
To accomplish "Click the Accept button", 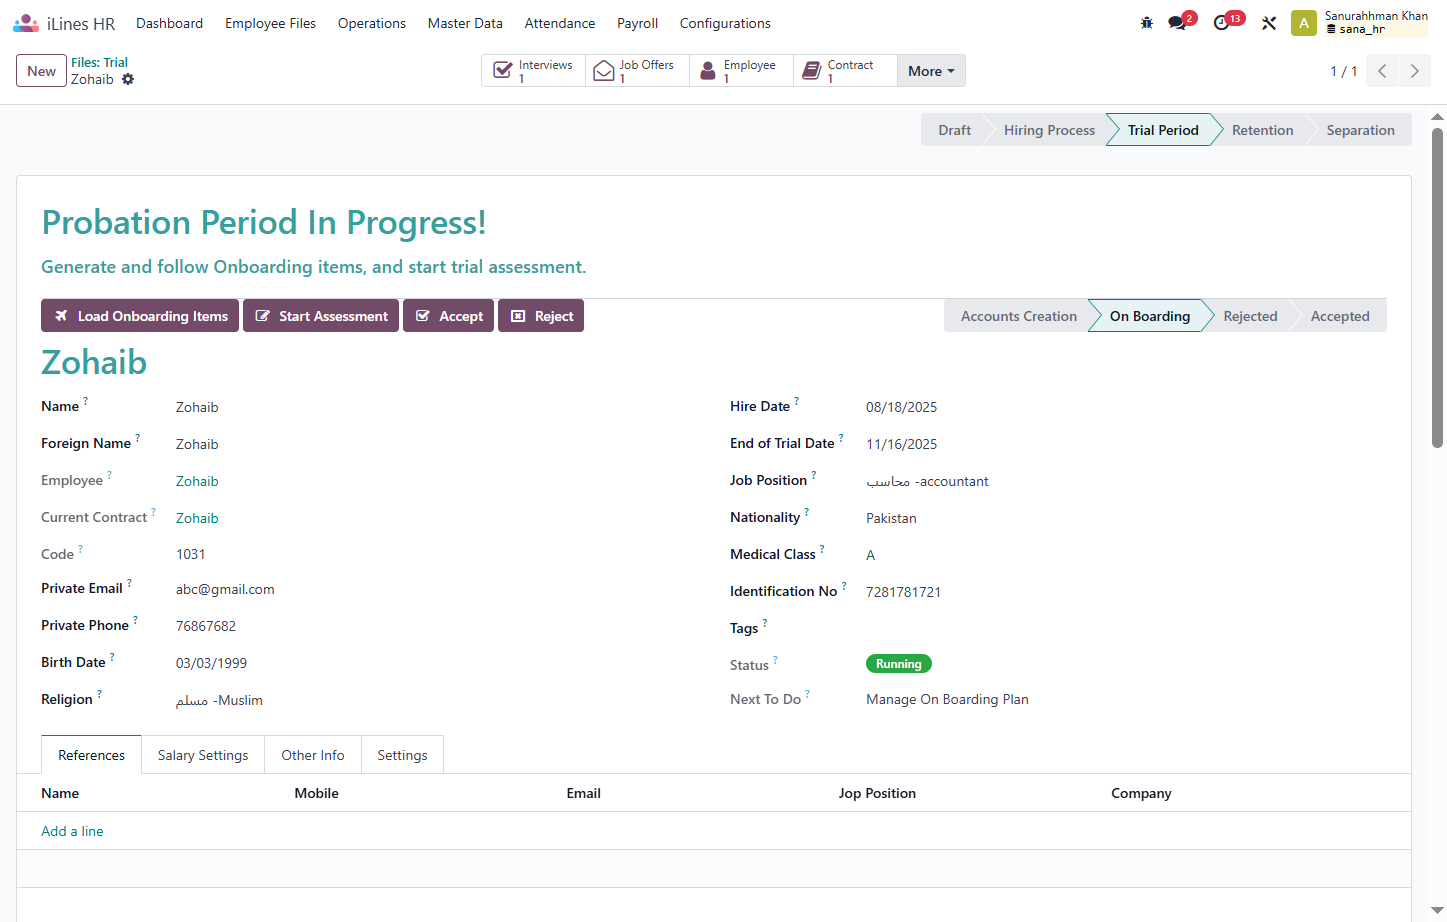I will 448,316.
